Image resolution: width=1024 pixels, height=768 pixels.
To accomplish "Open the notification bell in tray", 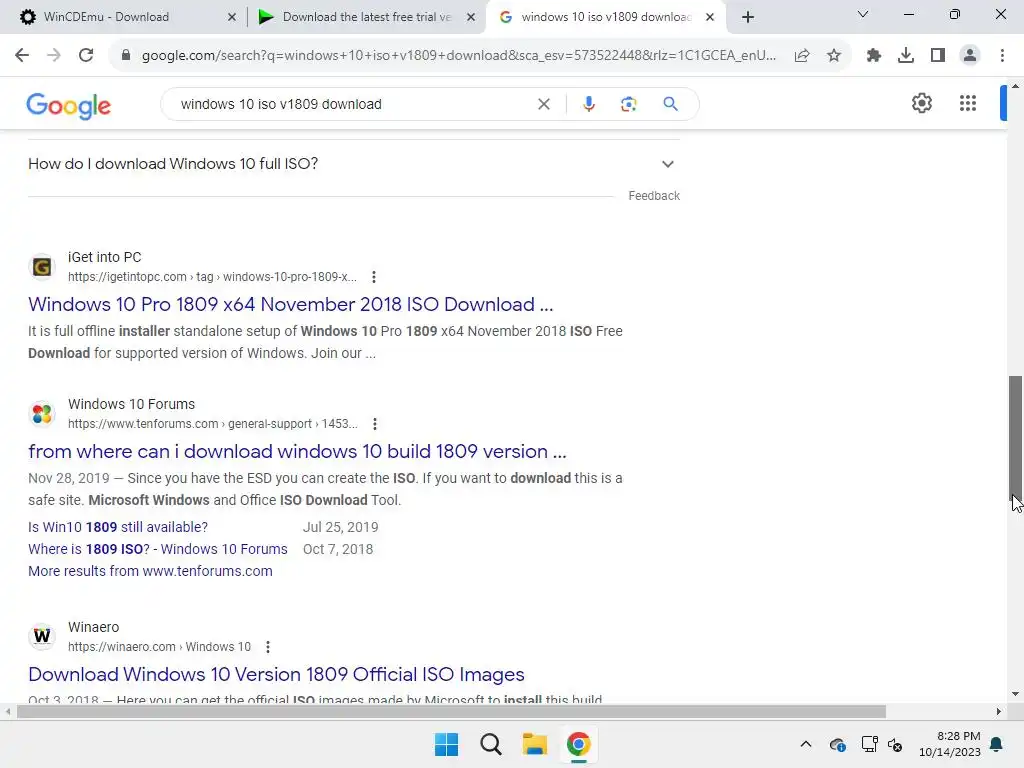I will point(997,744).
